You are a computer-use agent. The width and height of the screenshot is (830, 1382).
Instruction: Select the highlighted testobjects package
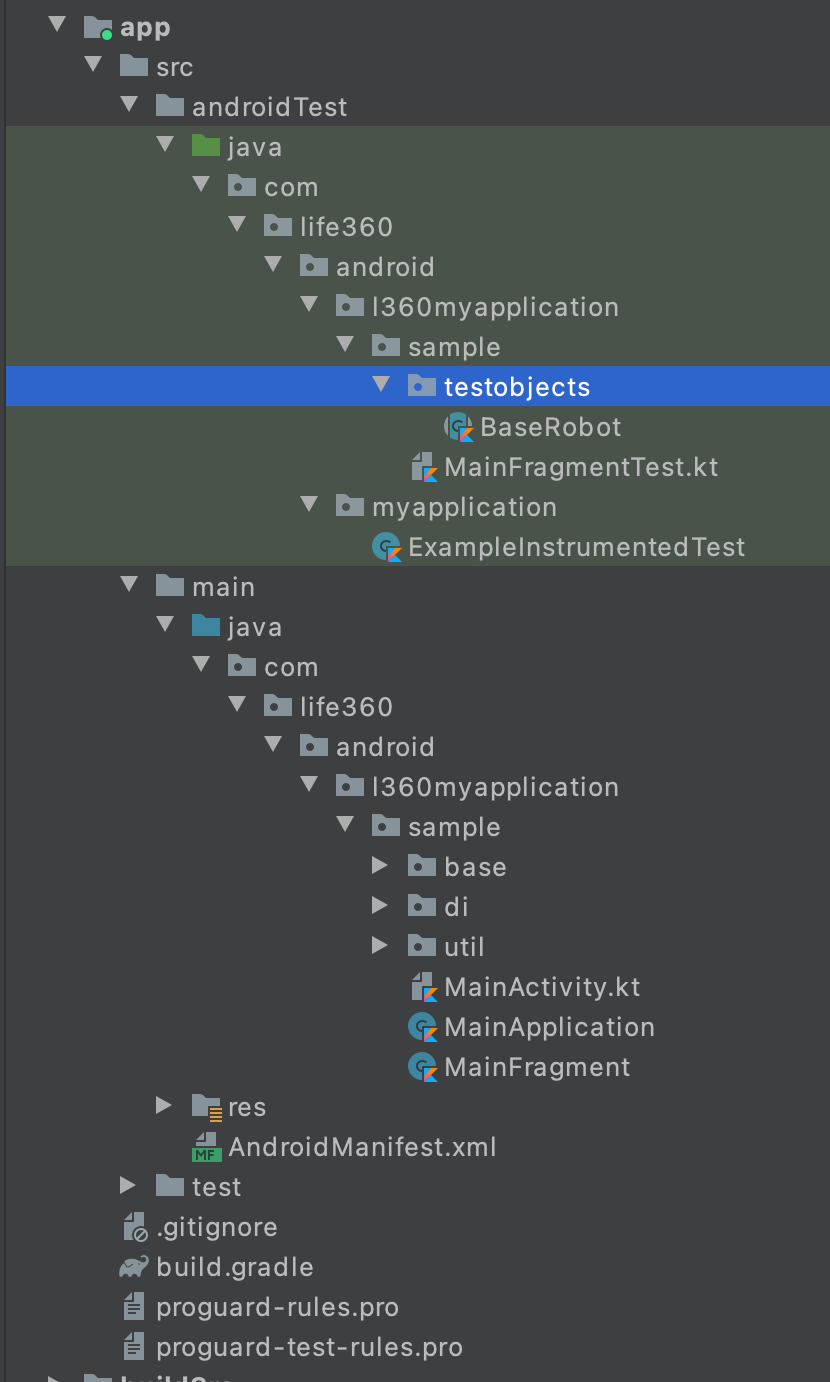(518, 386)
